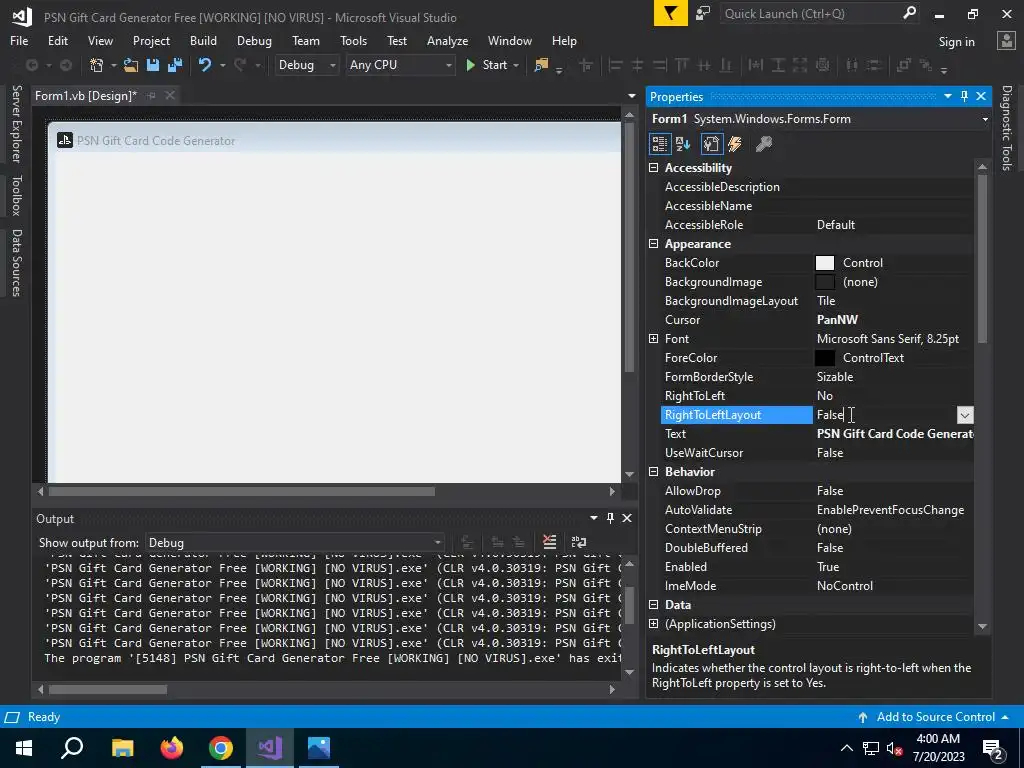Open the Analyze menu

click(x=447, y=40)
